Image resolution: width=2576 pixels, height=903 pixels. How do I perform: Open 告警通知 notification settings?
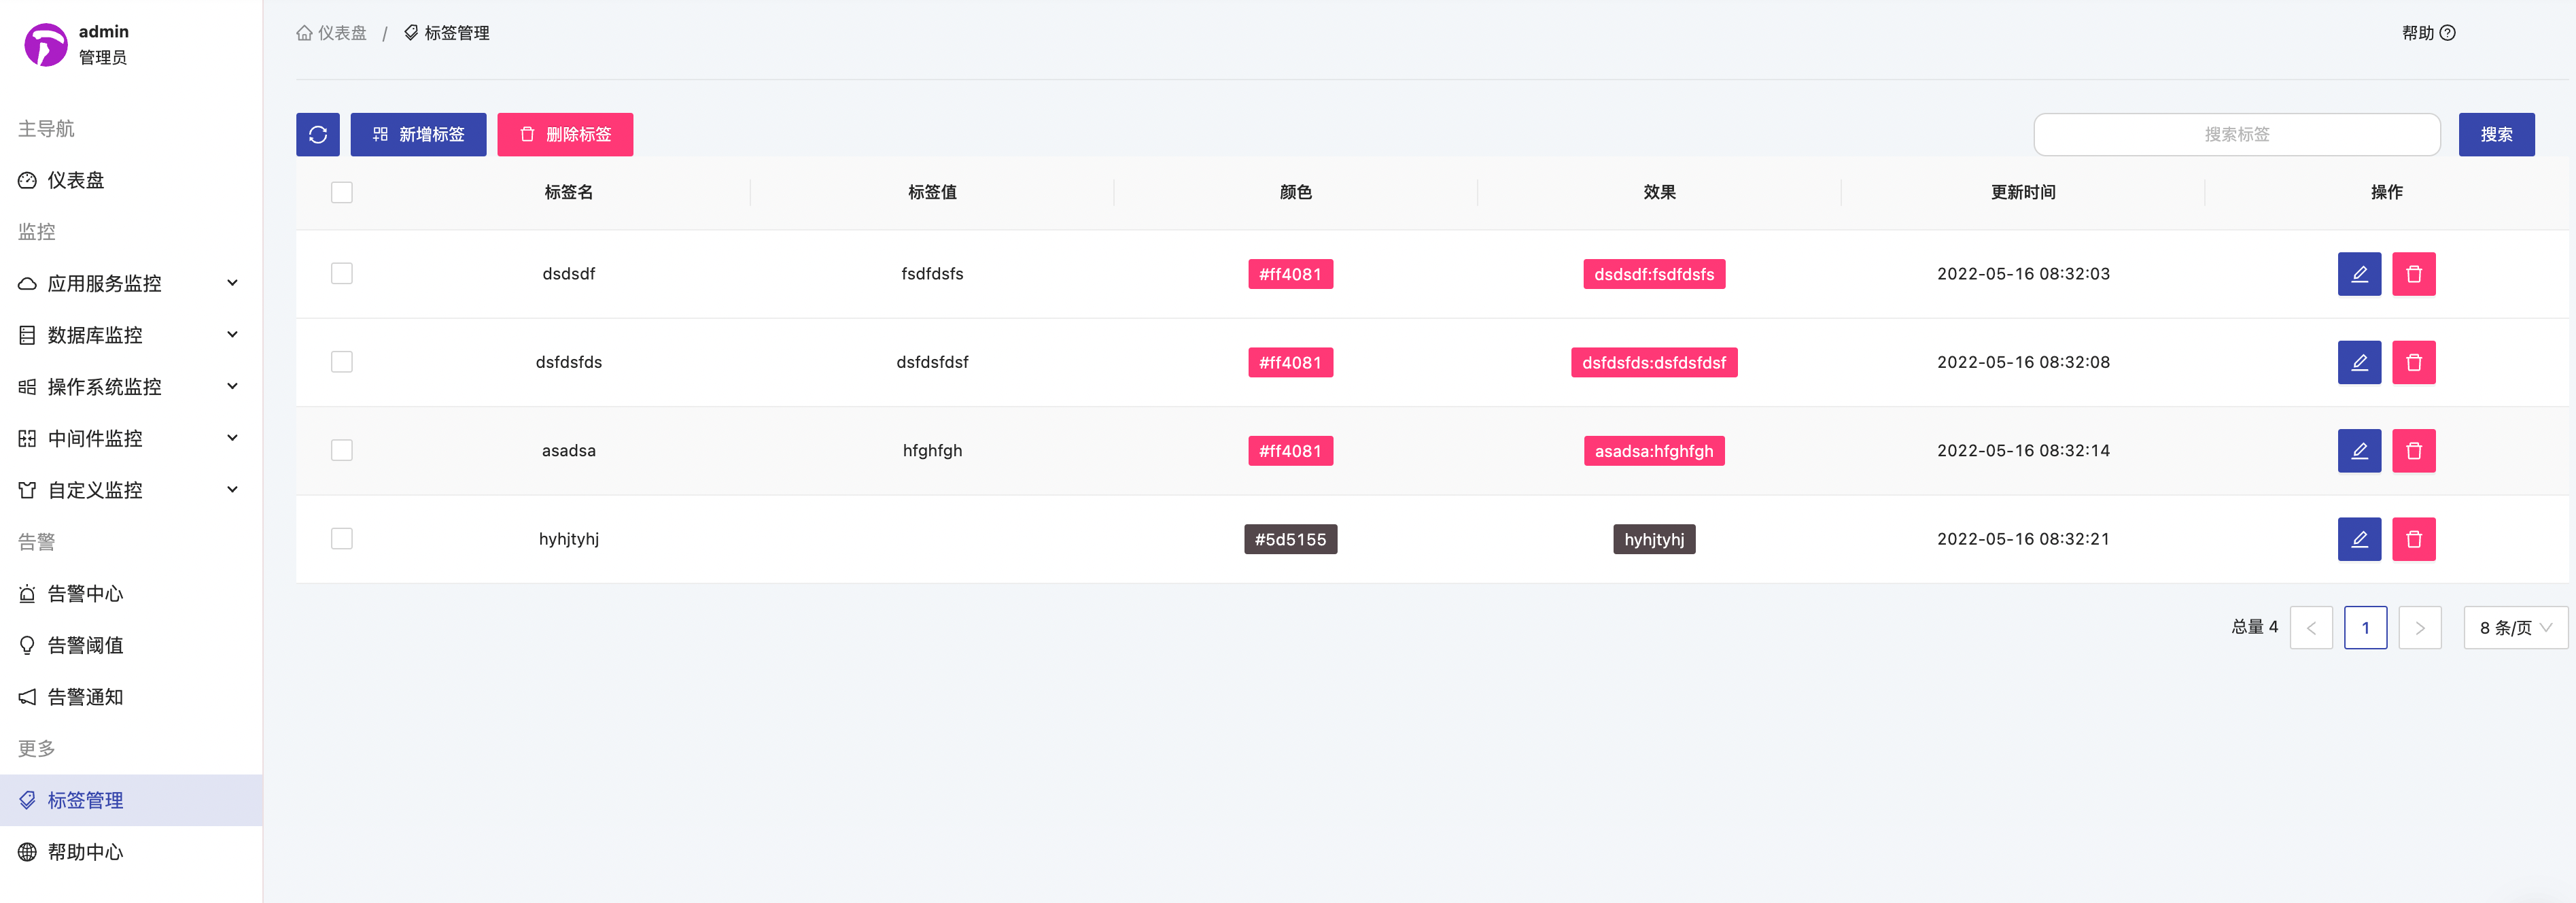85,696
